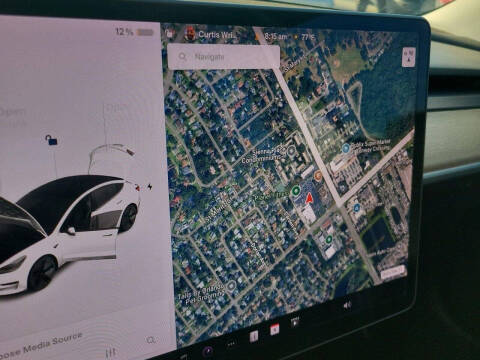480x360 pixels.
Task: Open the three-dots all apps launcher
Action: (x=231, y=343)
